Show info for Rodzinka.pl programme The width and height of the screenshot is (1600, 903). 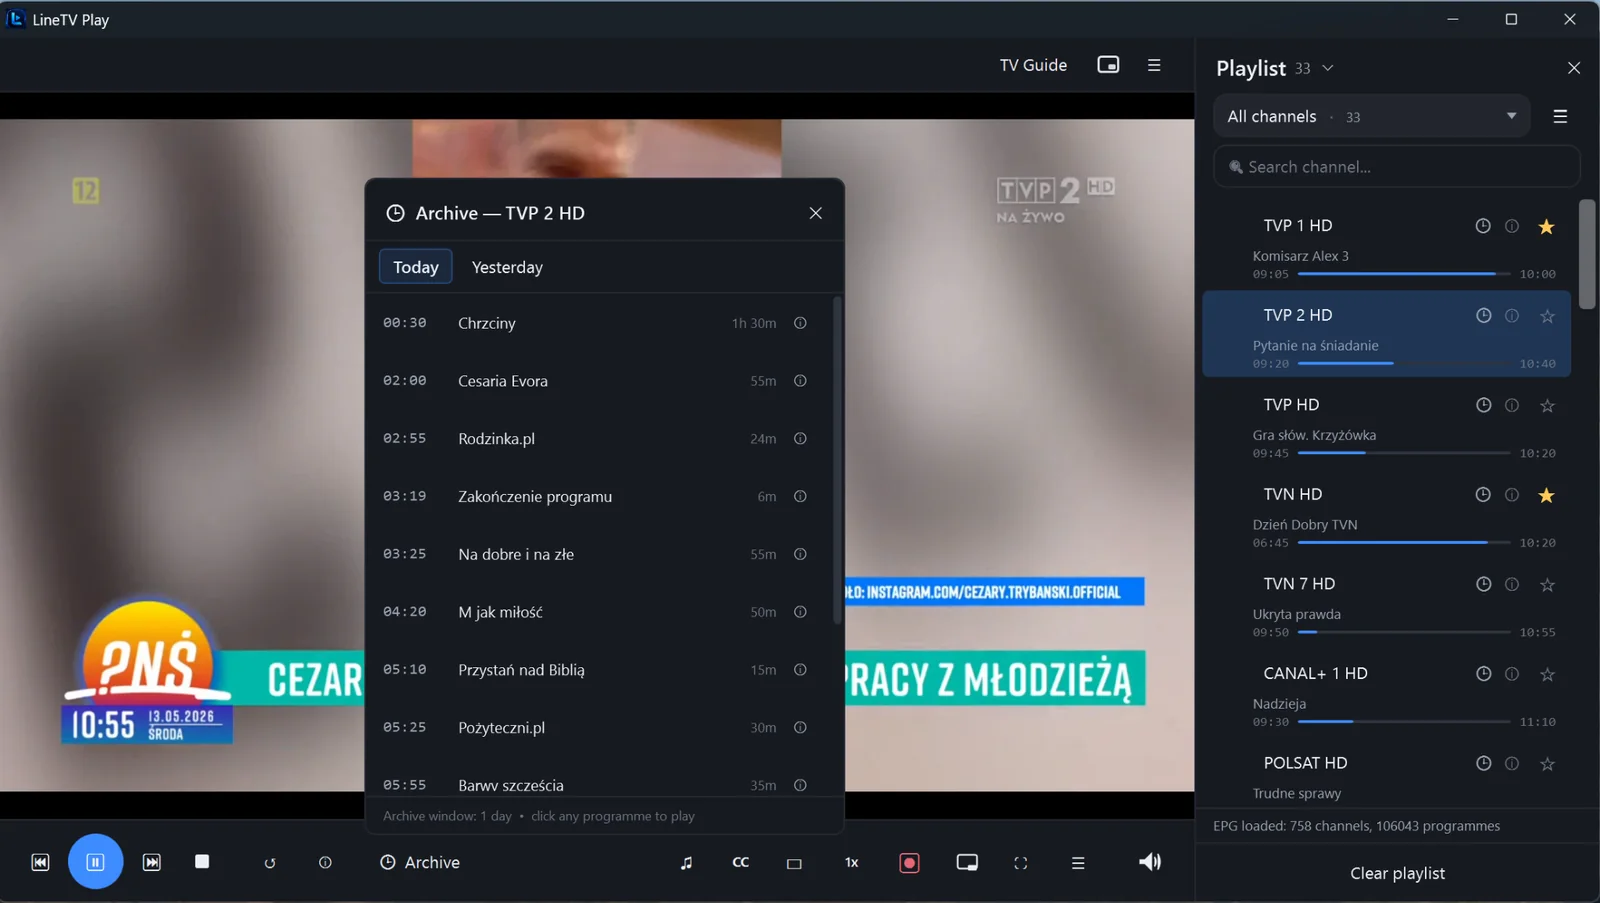point(800,439)
